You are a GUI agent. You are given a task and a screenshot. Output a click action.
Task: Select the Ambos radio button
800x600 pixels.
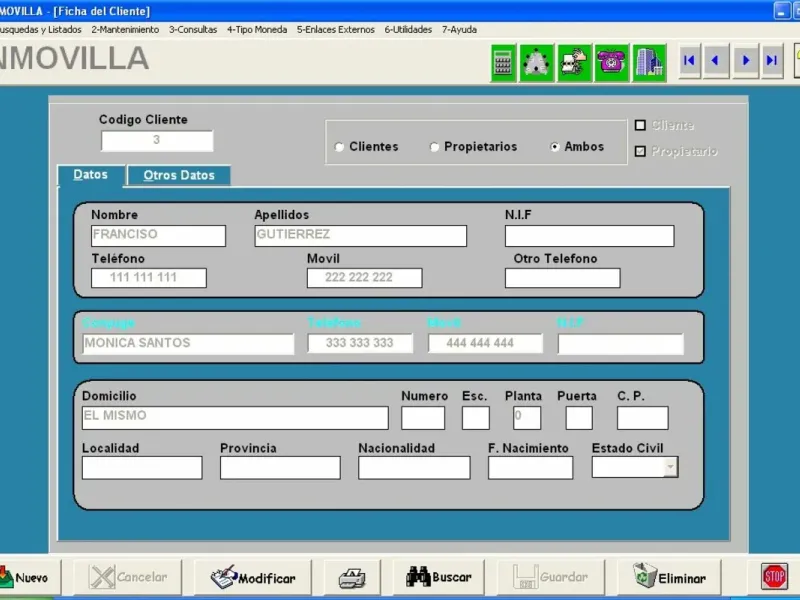555,147
